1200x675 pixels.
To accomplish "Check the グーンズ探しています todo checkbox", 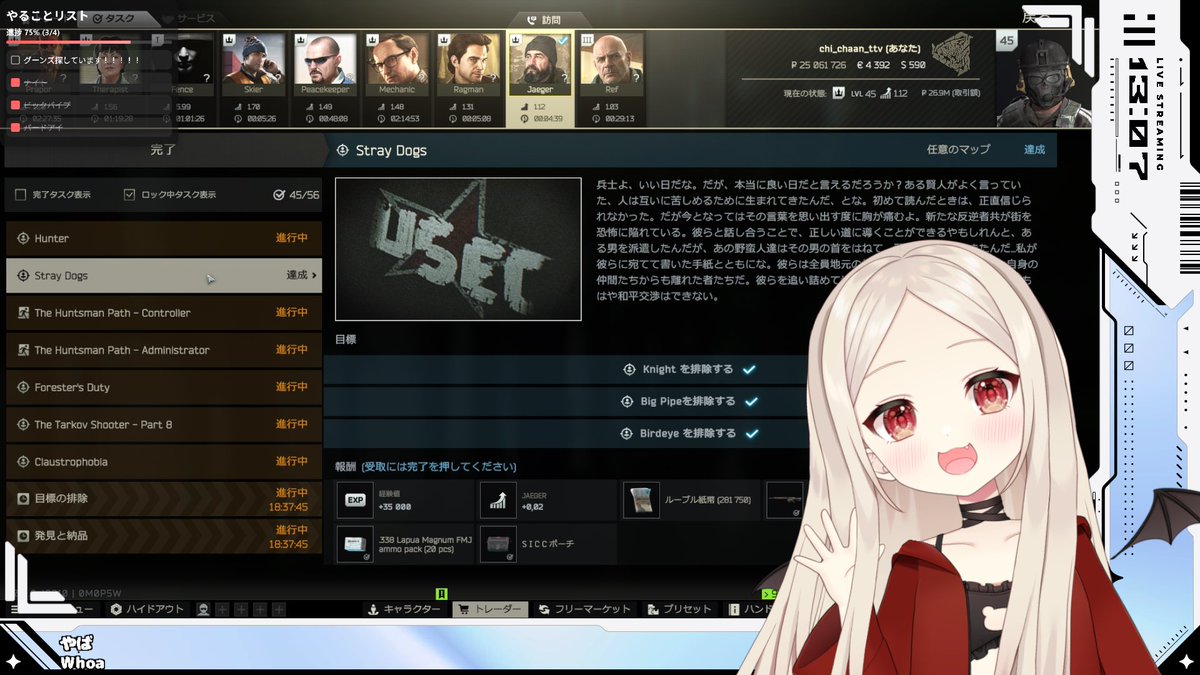I will pos(15,60).
